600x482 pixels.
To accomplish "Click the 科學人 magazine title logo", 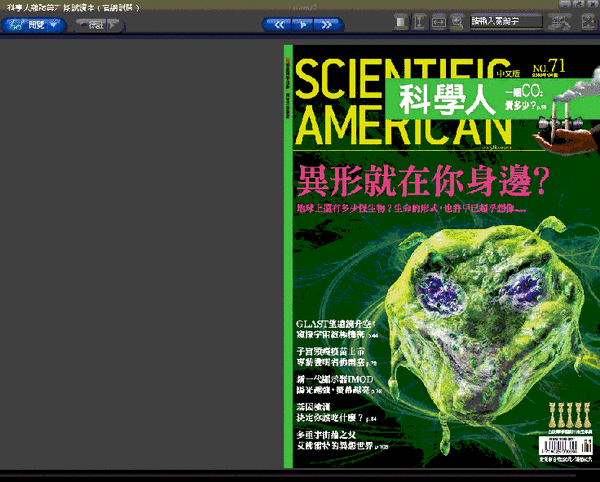I will tap(445, 99).
